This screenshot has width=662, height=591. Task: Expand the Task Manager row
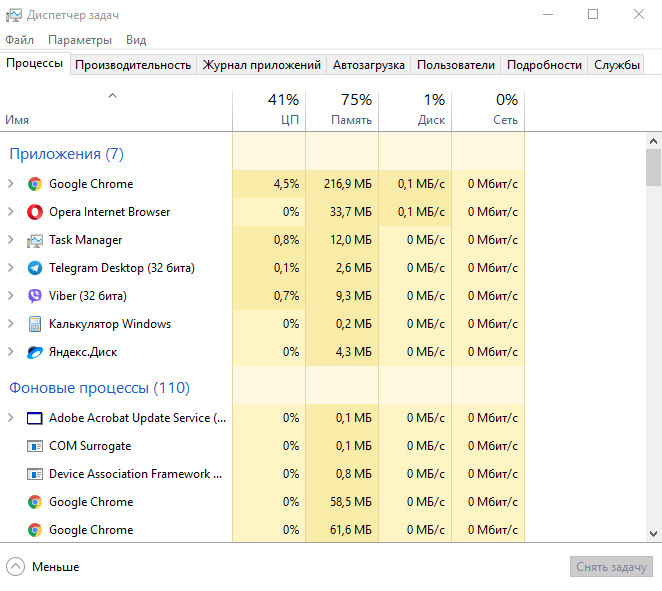coord(11,240)
